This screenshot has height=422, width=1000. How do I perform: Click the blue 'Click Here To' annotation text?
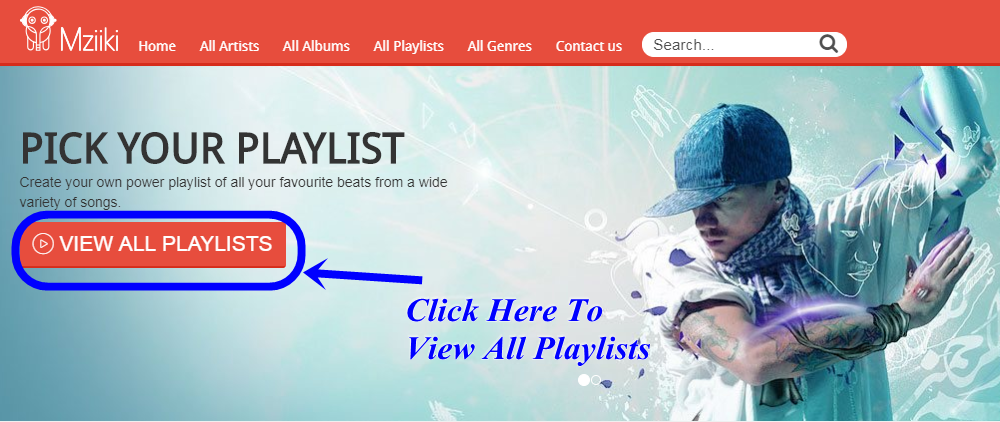(504, 310)
